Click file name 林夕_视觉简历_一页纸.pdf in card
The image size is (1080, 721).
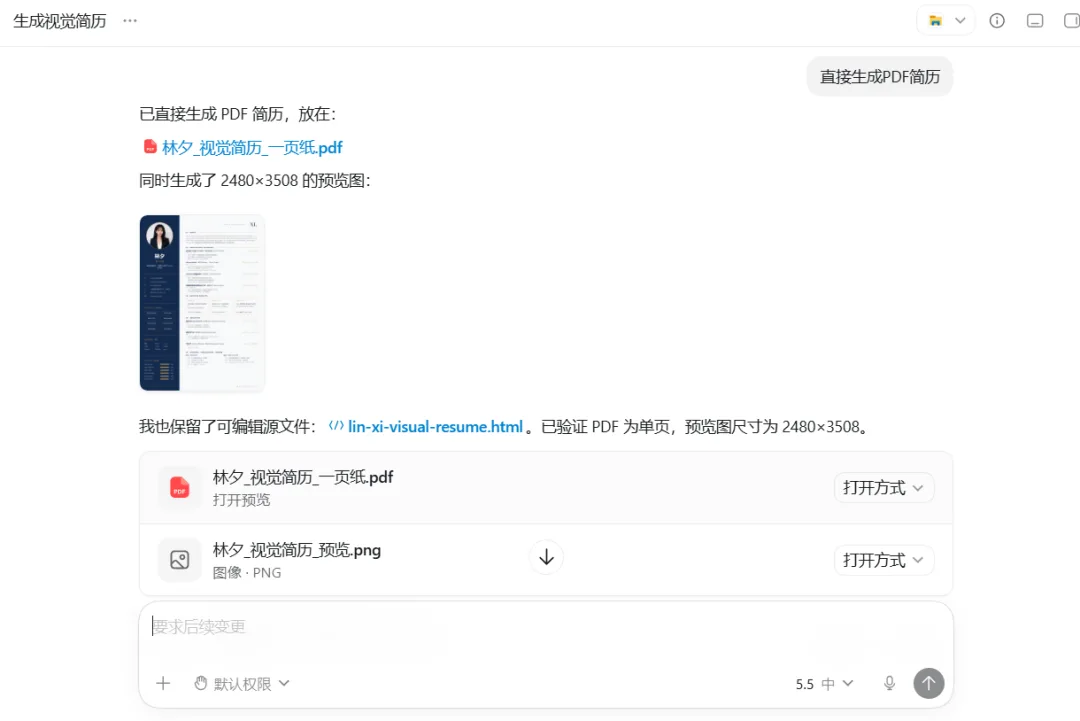[303, 477]
